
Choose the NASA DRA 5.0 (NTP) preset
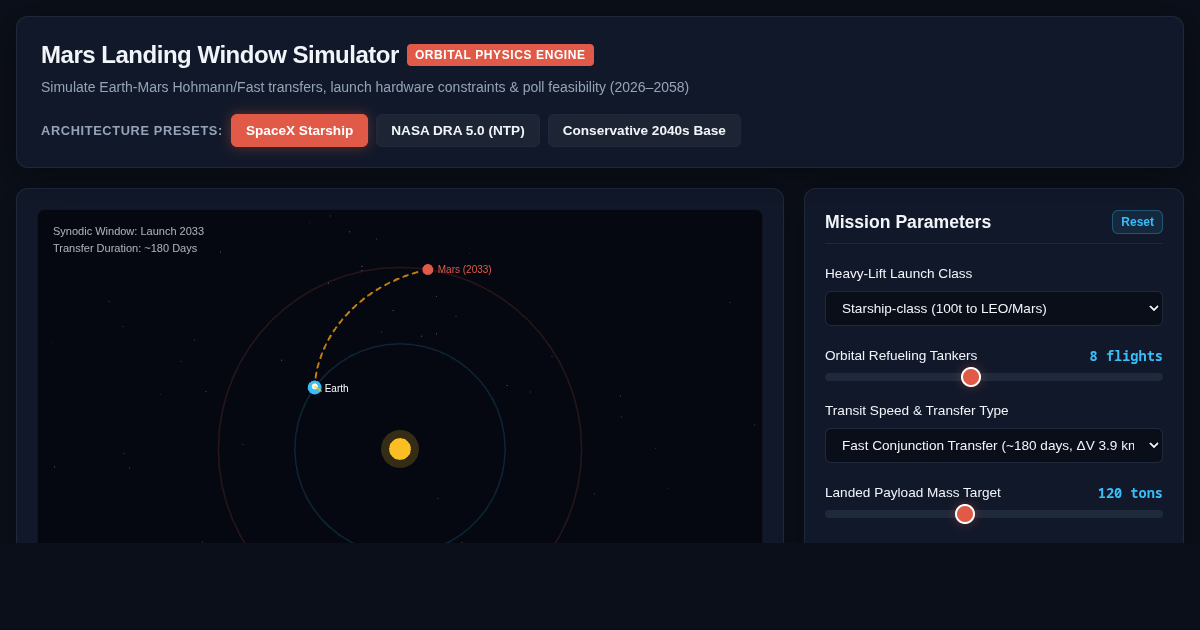coord(458,130)
